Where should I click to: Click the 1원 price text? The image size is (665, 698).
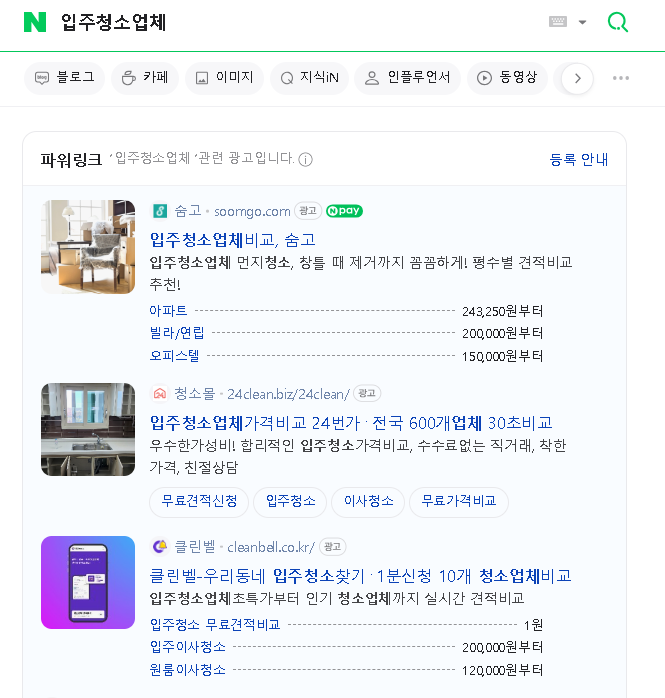(533, 625)
